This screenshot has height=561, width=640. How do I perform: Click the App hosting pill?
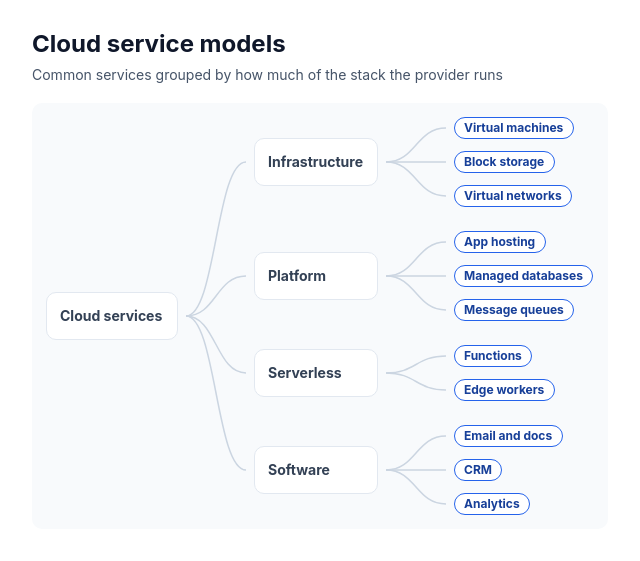500,242
